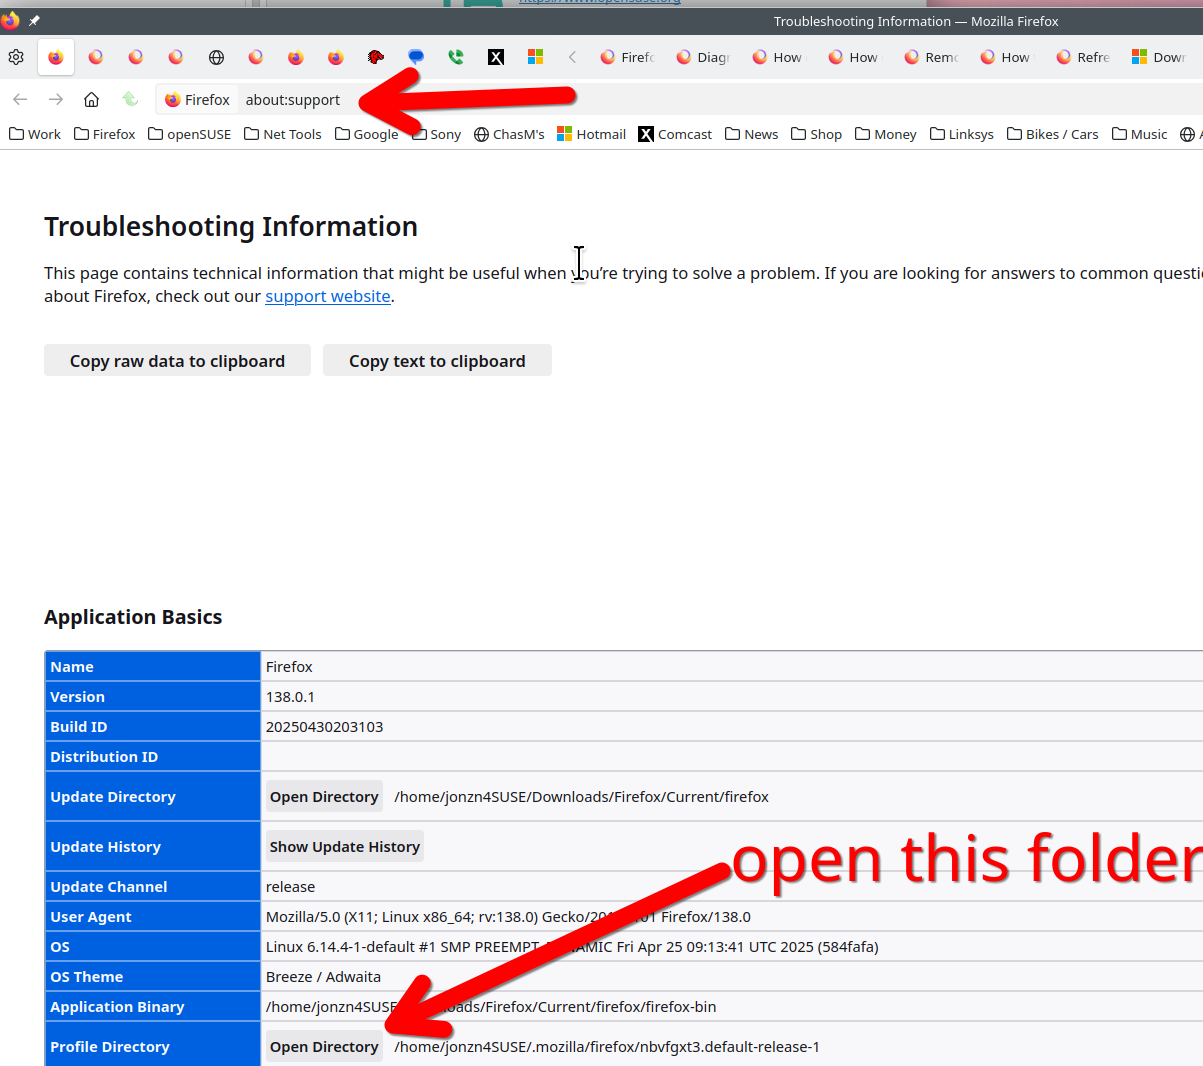Expand the Music bookmarks folder
The height and width of the screenshot is (1066, 1203).
click(1139, 134)
